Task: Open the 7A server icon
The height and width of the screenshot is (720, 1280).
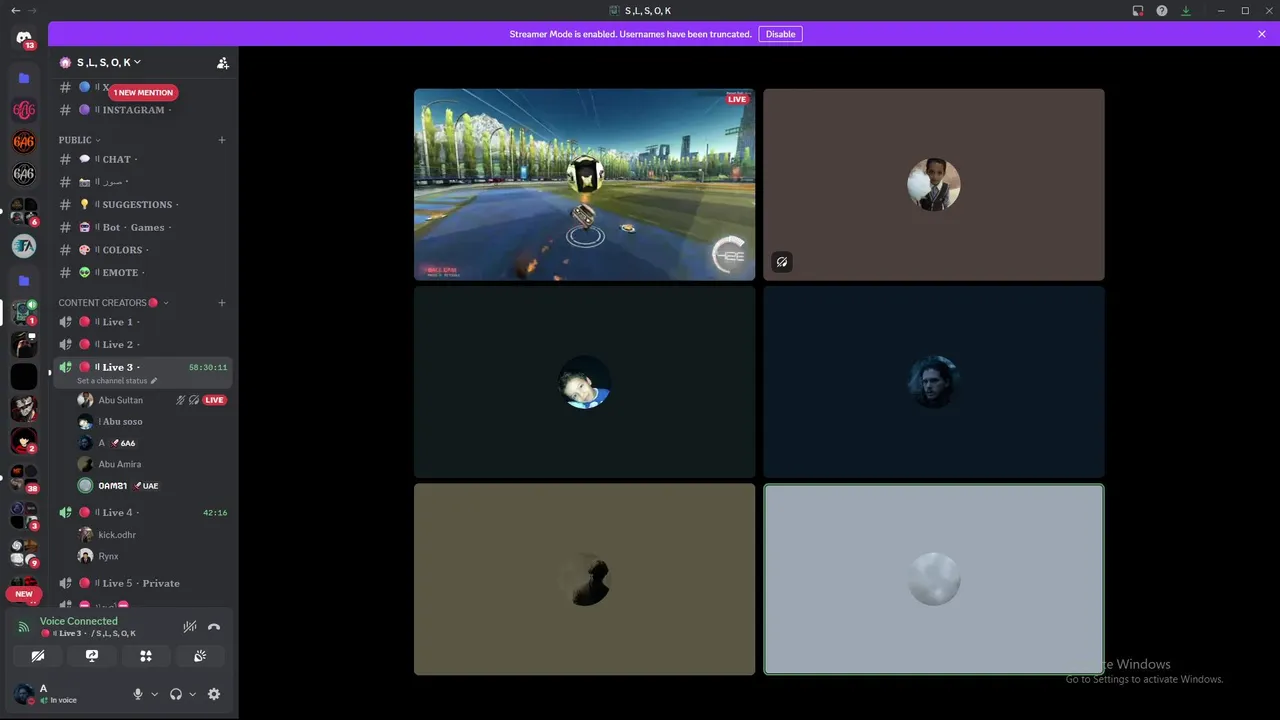Action: [24, 246]
